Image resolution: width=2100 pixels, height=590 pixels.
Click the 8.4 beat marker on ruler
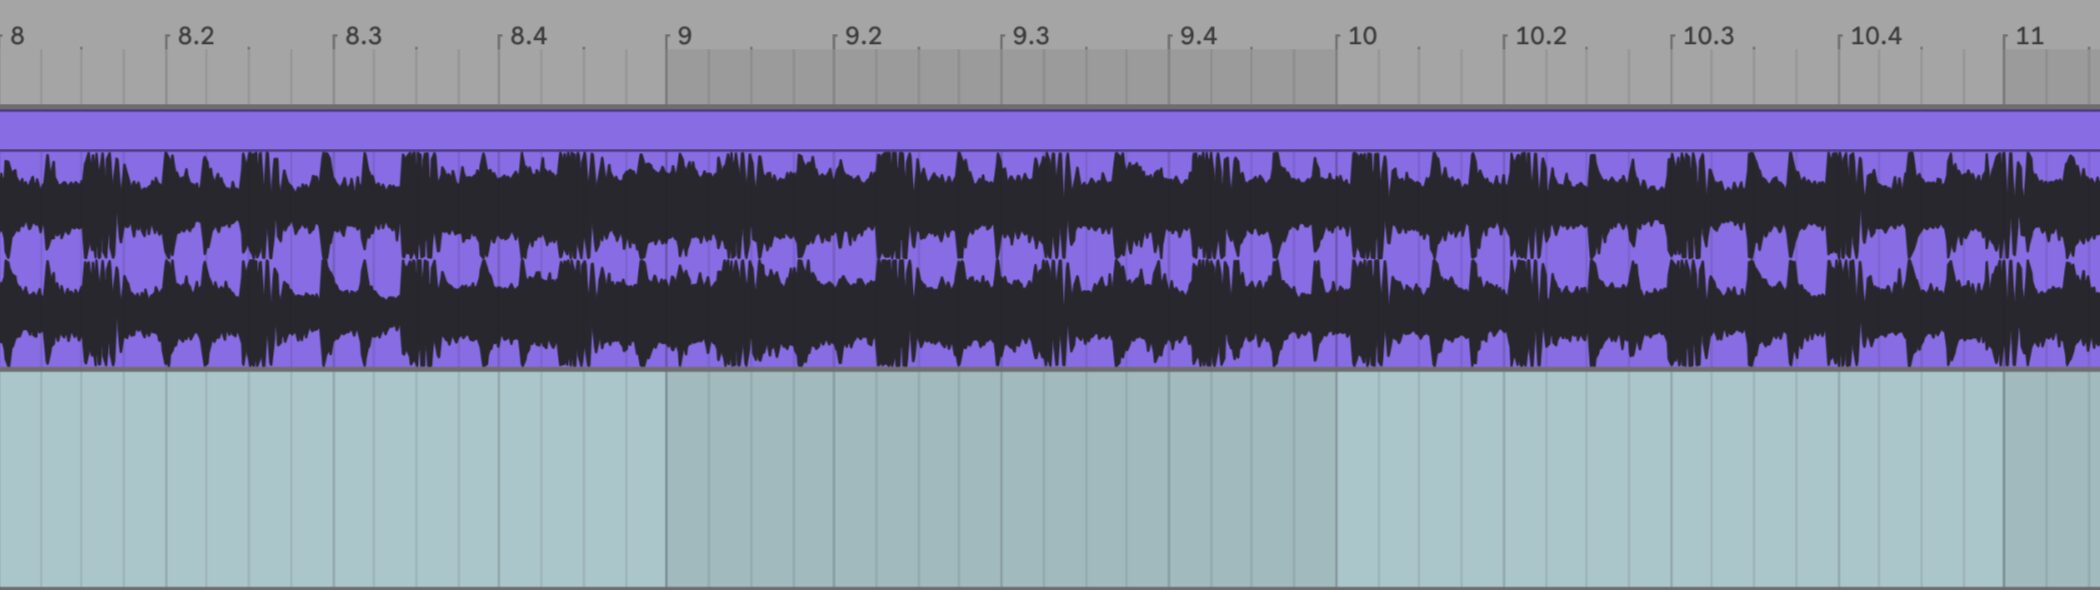click(528, 36)
